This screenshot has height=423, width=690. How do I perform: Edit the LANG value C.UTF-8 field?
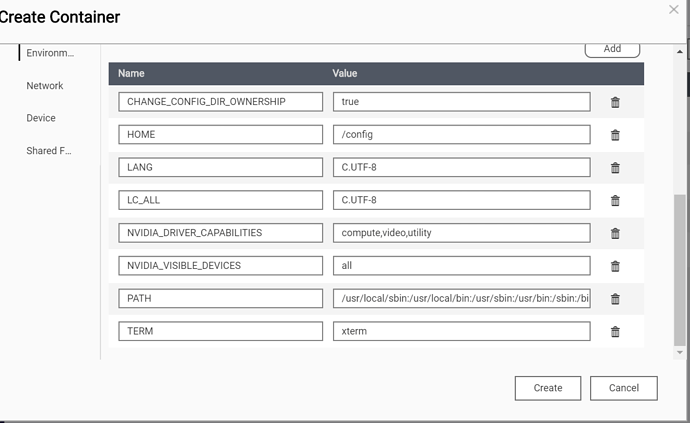point(462,167)
